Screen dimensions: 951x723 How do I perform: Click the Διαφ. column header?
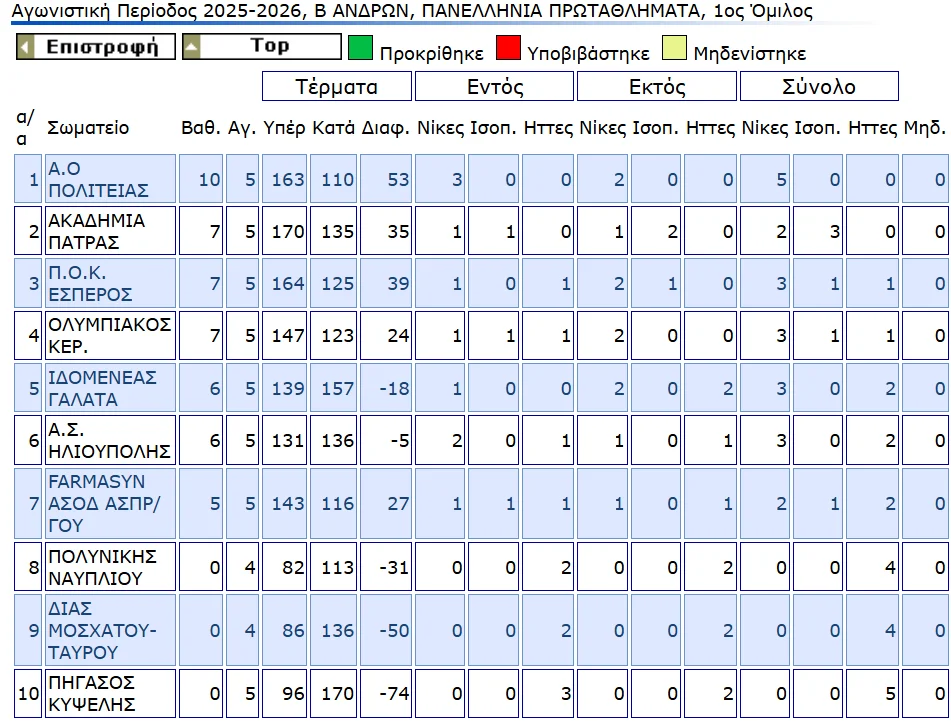[x=383, y=128]
